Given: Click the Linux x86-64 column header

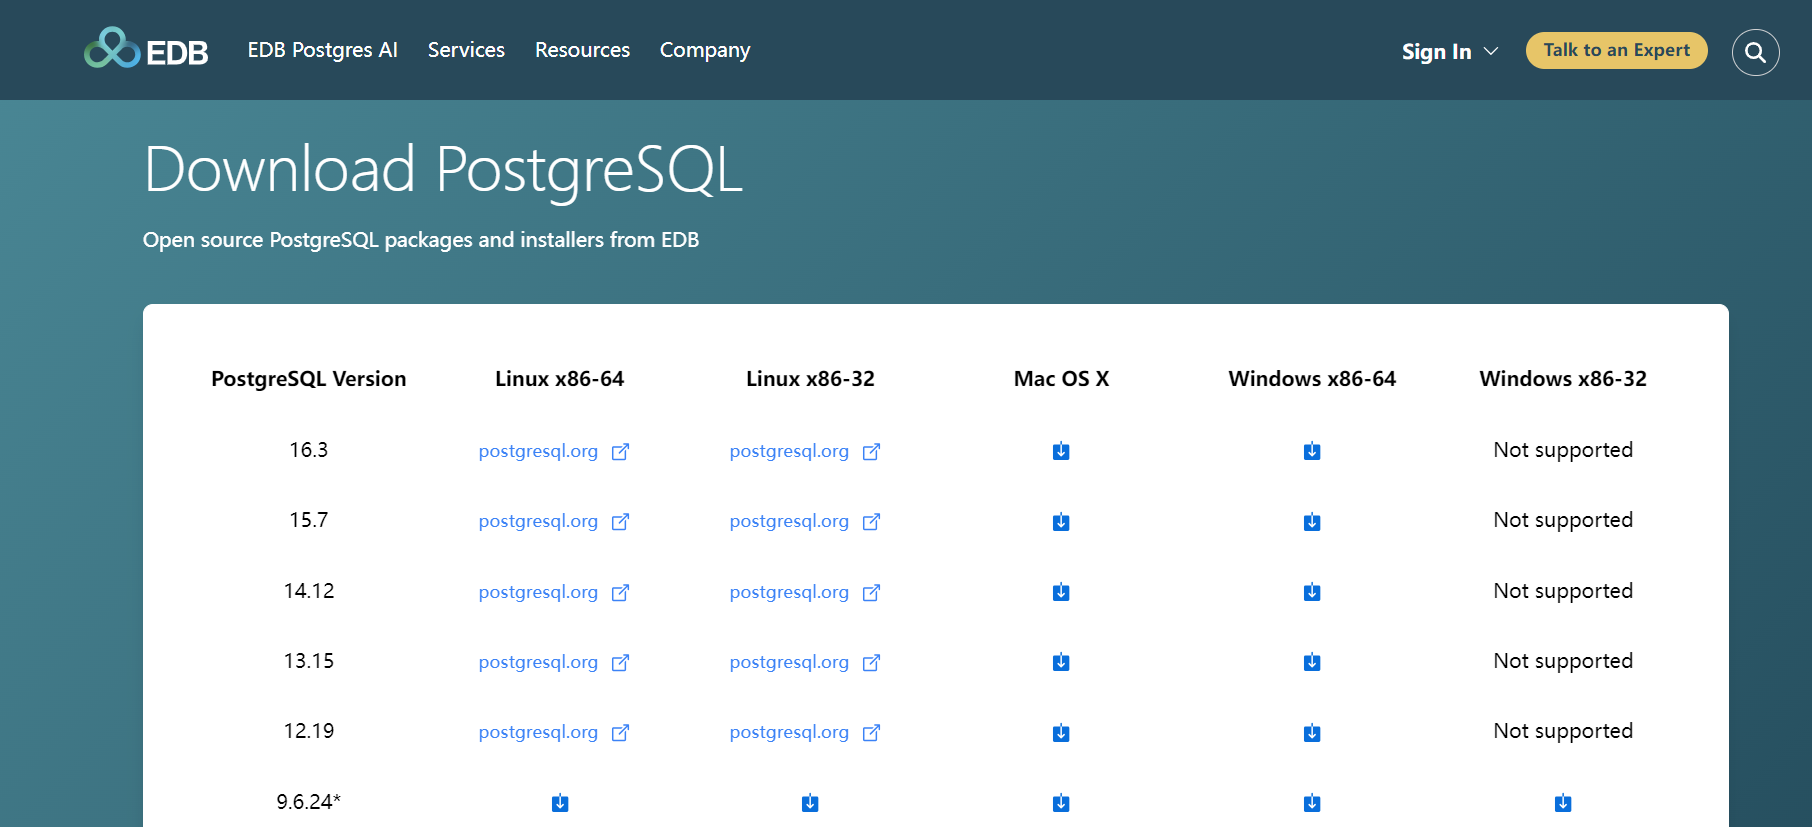Looking at the screenshot, I should click(560, 379).
